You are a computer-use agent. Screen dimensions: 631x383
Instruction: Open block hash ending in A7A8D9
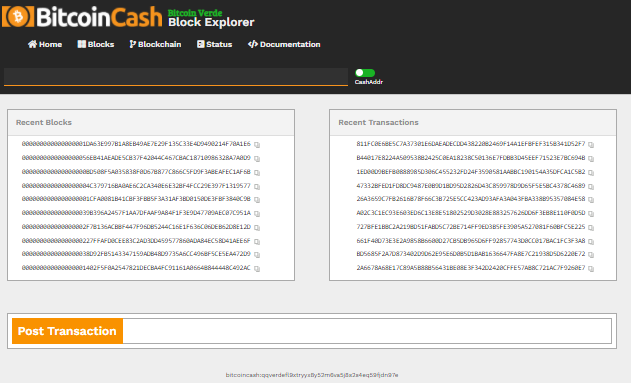click(x=136, y=158)
